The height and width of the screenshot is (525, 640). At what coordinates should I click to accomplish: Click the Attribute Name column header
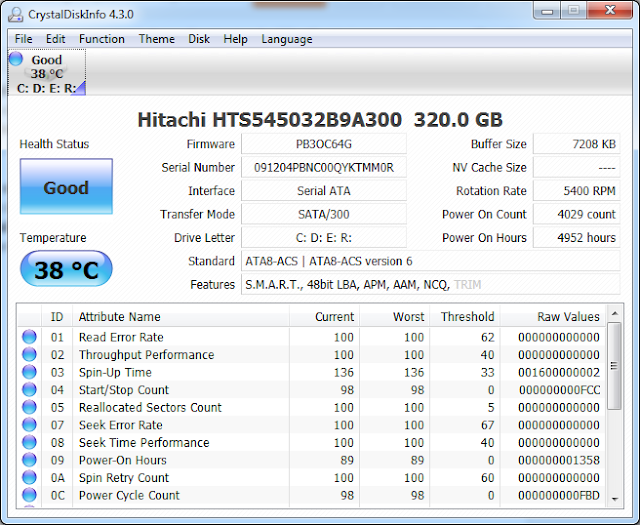(x=181, y=316)
